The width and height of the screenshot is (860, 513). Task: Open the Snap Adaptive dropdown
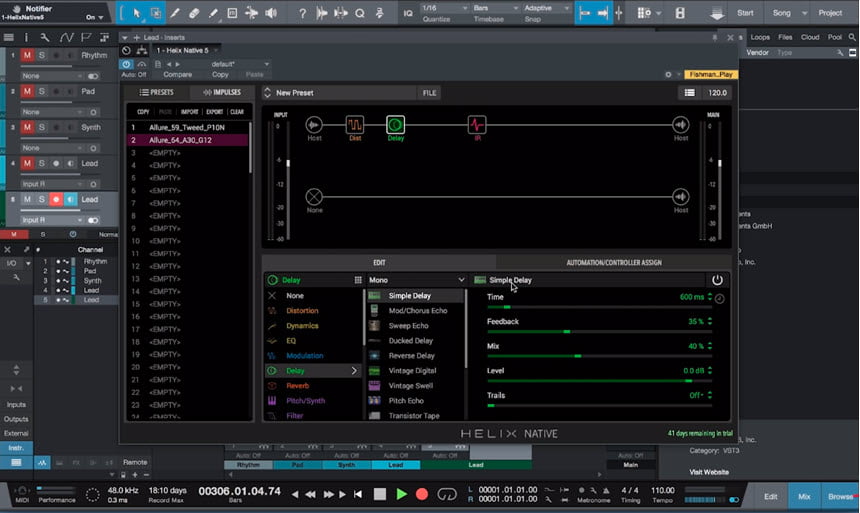pos(547,8)
